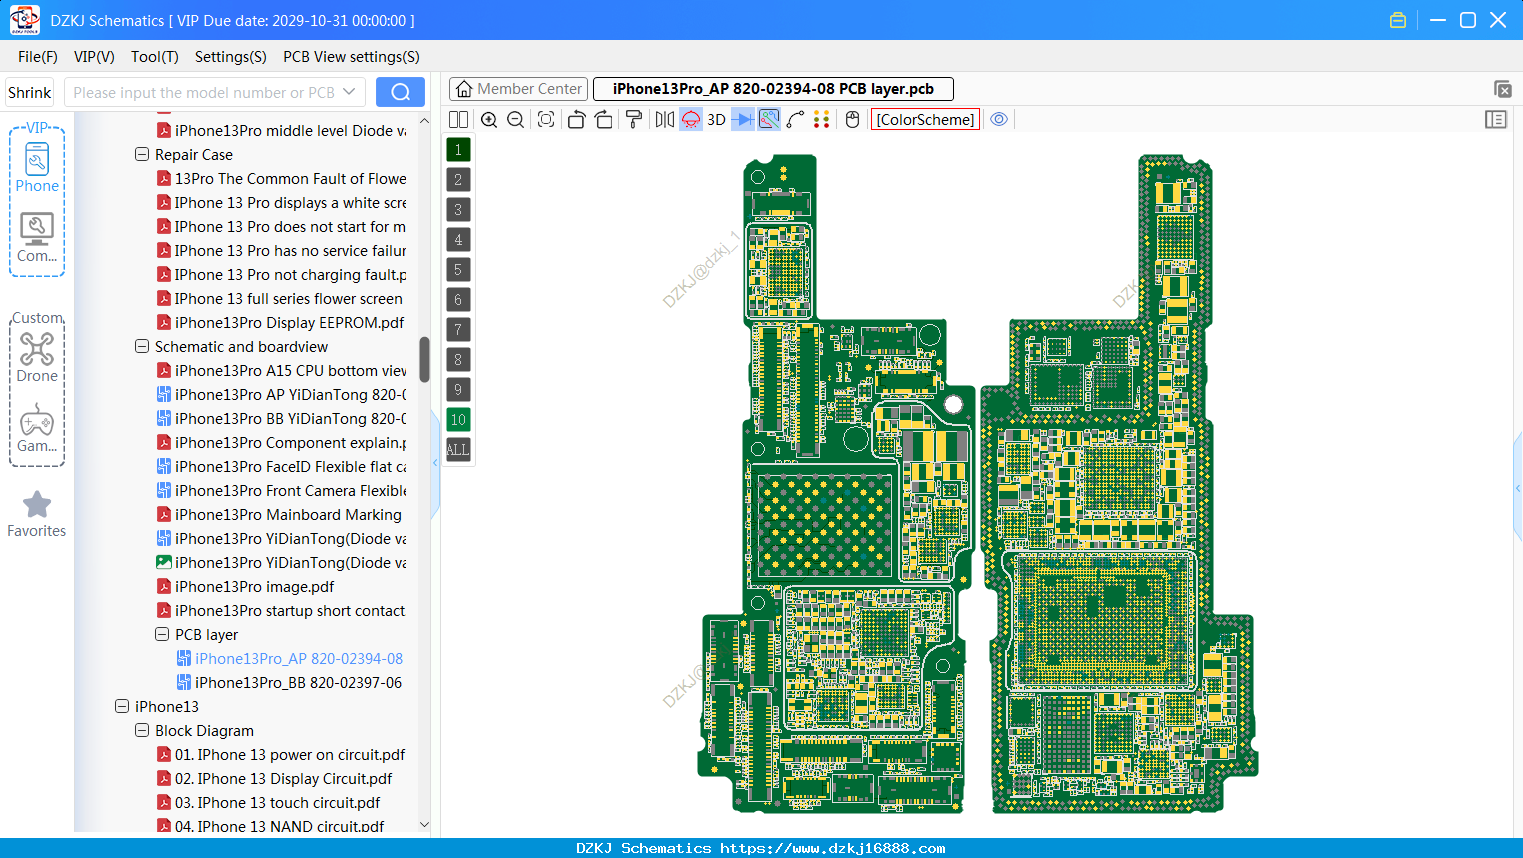Open the model number dropdown arrow

pyautogui.click(x=349, y=92)
